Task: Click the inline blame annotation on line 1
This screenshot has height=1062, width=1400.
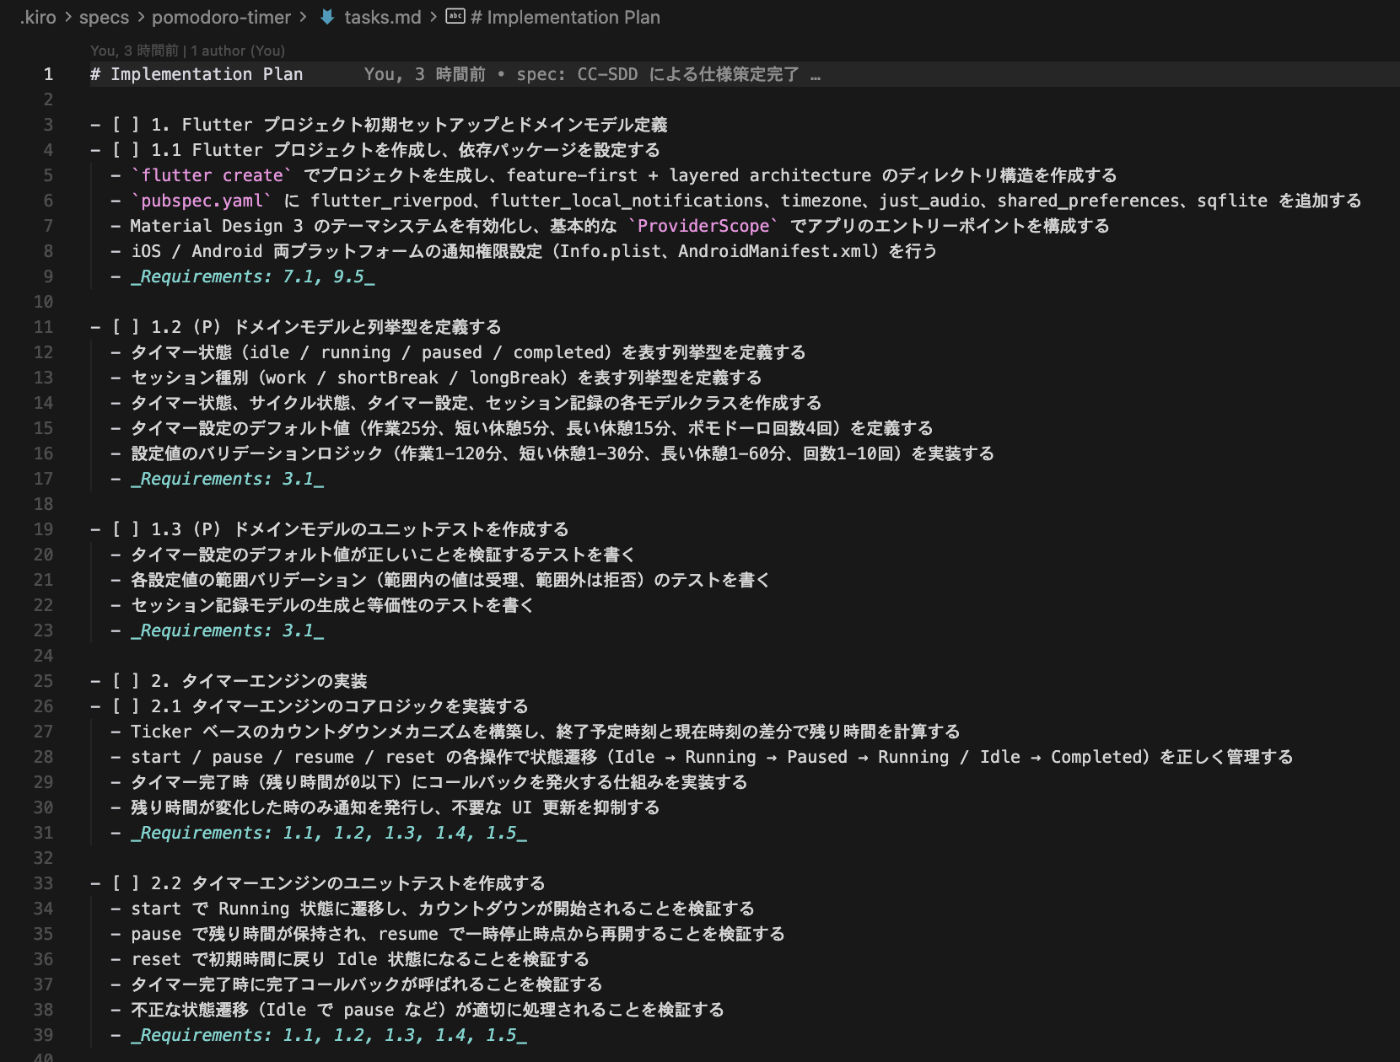Action: tap(592, 74)
